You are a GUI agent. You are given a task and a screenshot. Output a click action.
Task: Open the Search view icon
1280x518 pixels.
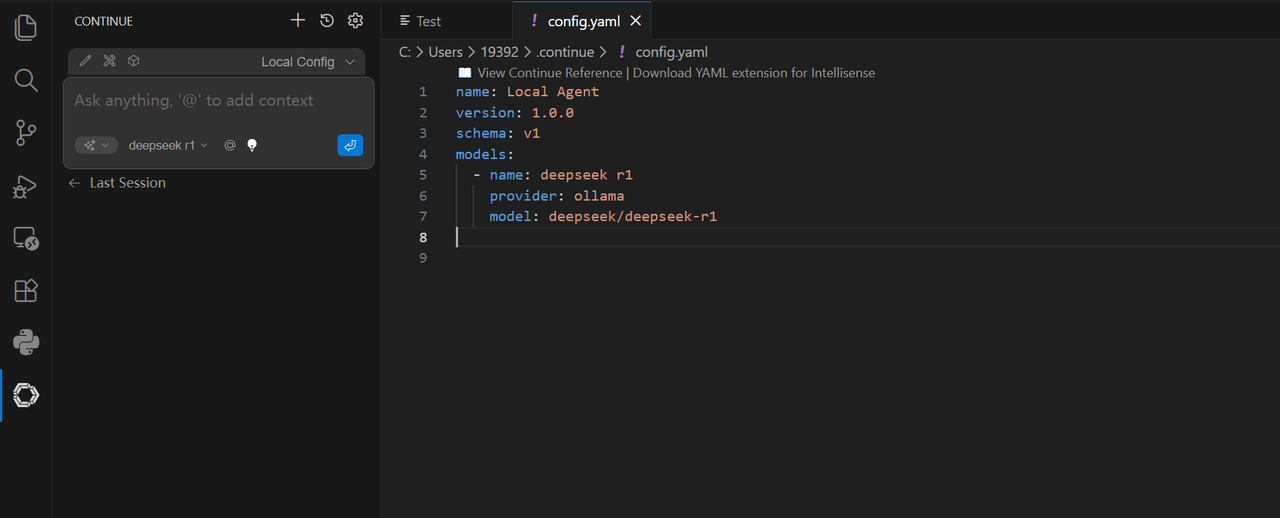click(26, 80)
